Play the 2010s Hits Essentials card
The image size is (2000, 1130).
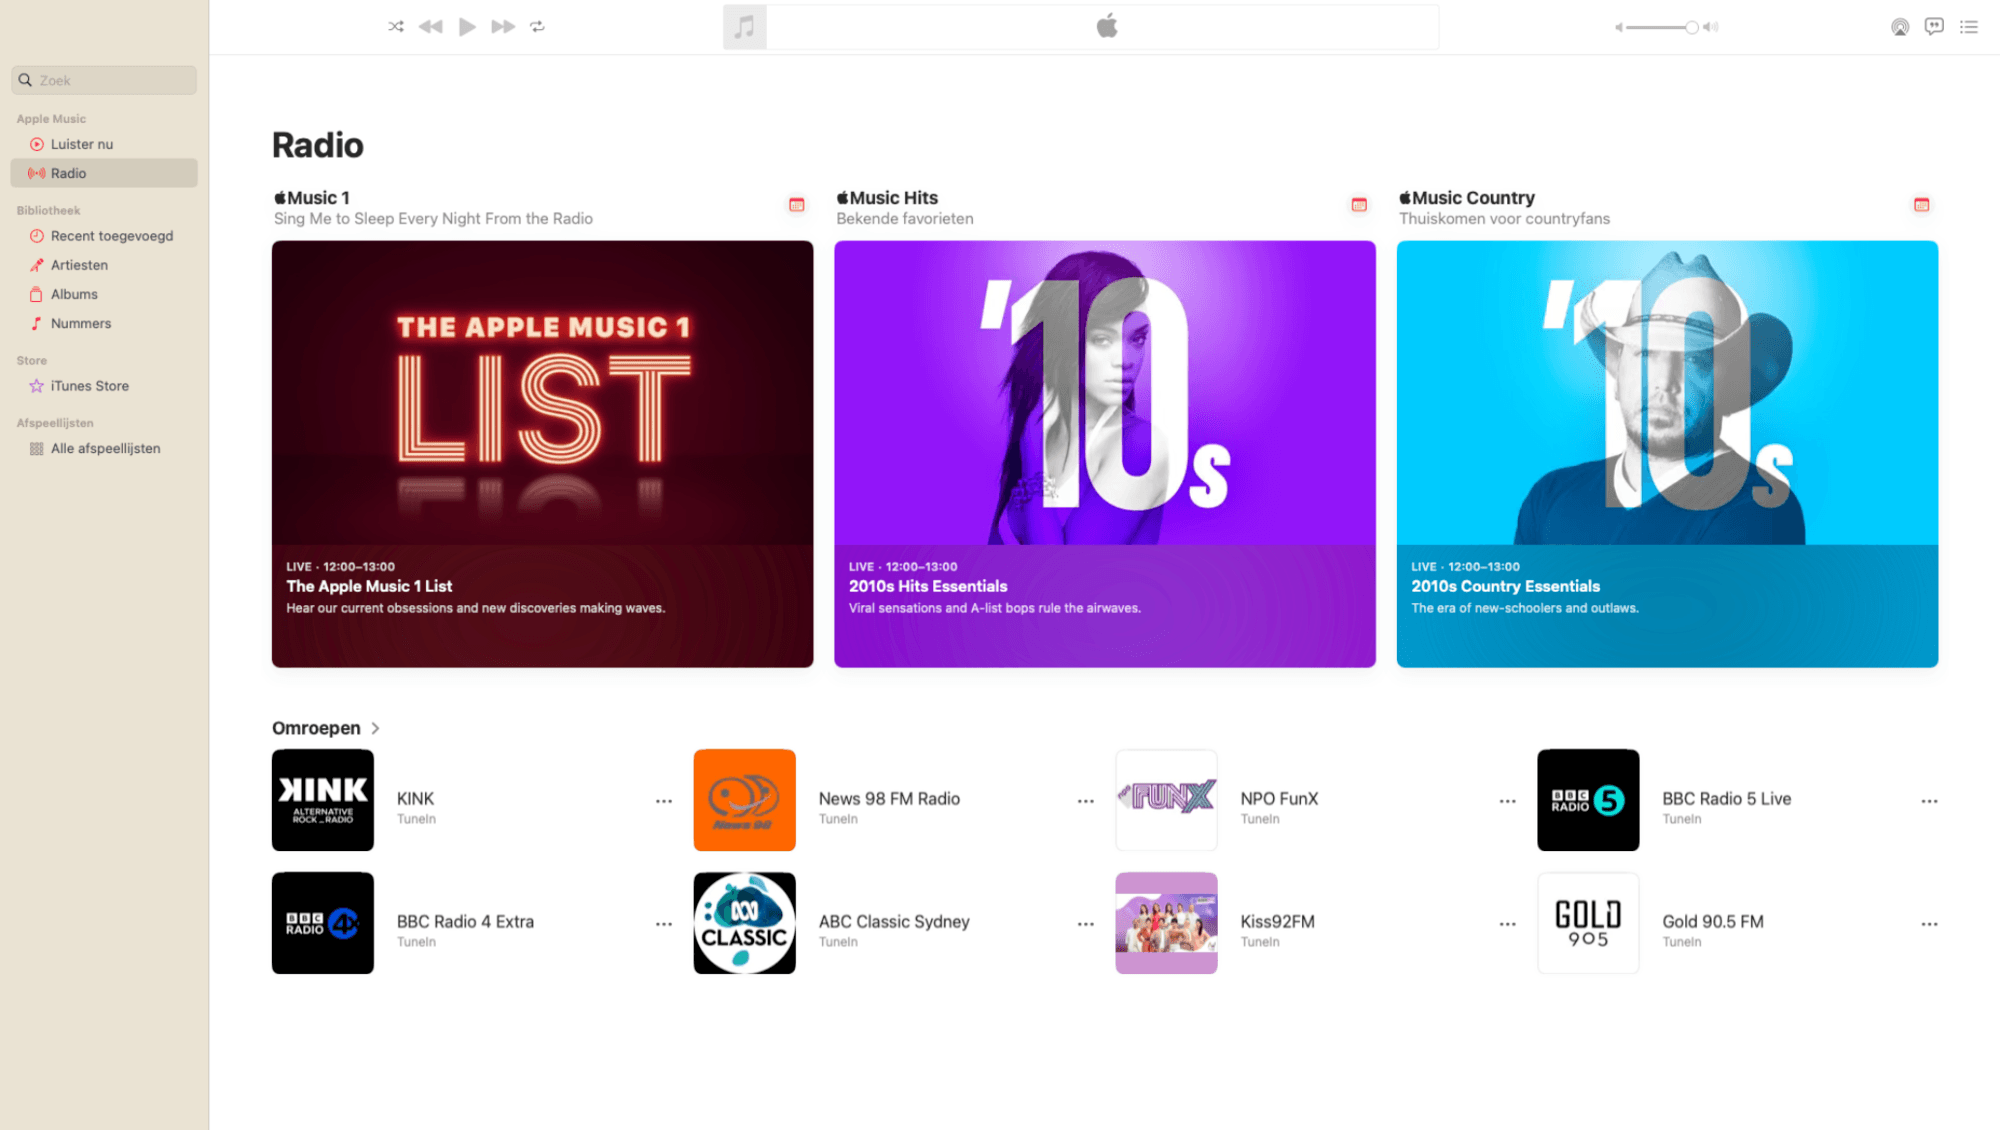(1105, 454)
